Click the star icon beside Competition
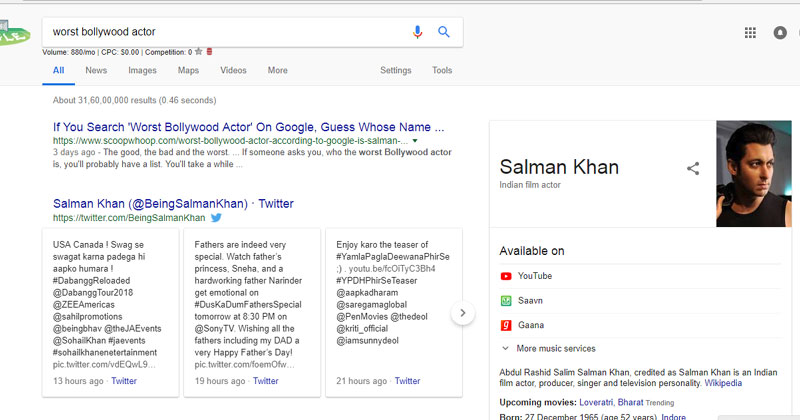The width and height of the screenshot is (800, 420). point(198,52)
